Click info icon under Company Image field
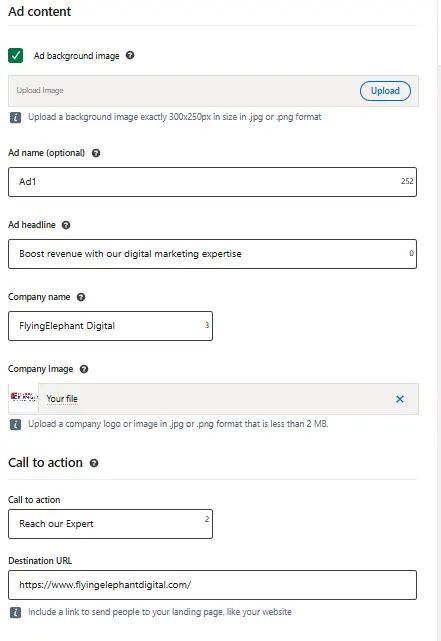The width and height of the screenshot is (441, 641). click(15, 424)
